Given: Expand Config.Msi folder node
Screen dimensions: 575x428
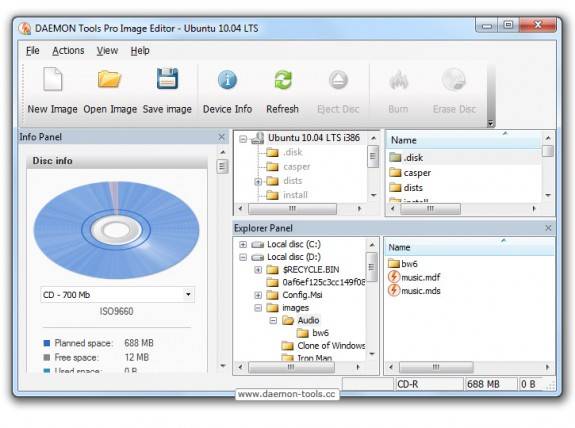Looking at the screenshot, I should click(x=258, y=295).
